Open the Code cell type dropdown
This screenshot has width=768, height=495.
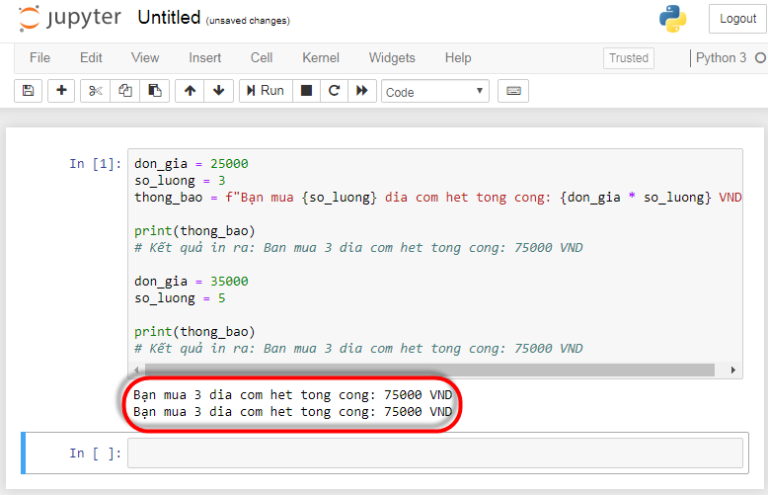(x=435, y=92)
